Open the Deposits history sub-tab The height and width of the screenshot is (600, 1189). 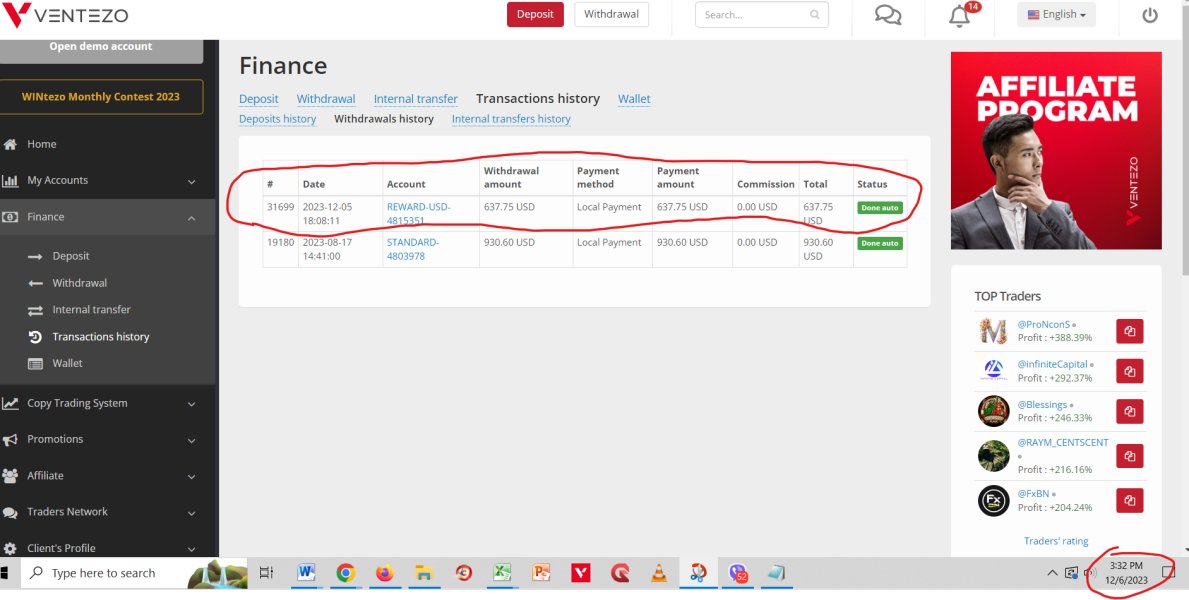[x=278, y=119]
